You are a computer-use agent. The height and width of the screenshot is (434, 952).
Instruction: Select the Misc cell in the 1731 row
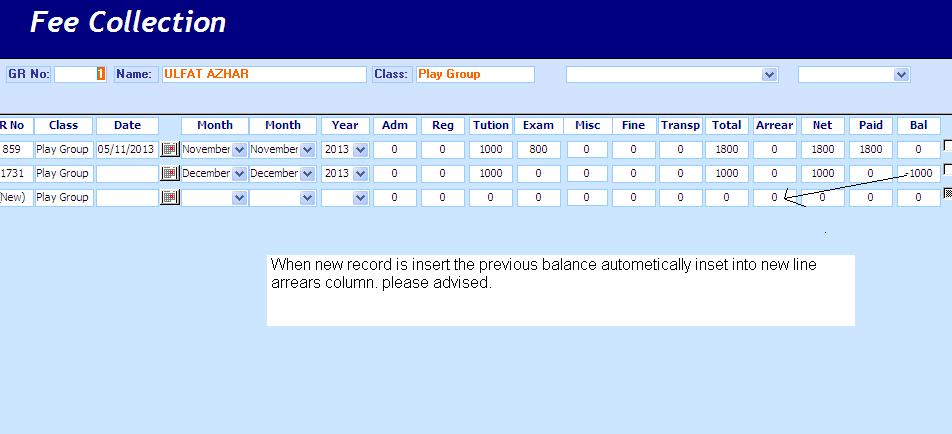(x=586, y=174)
